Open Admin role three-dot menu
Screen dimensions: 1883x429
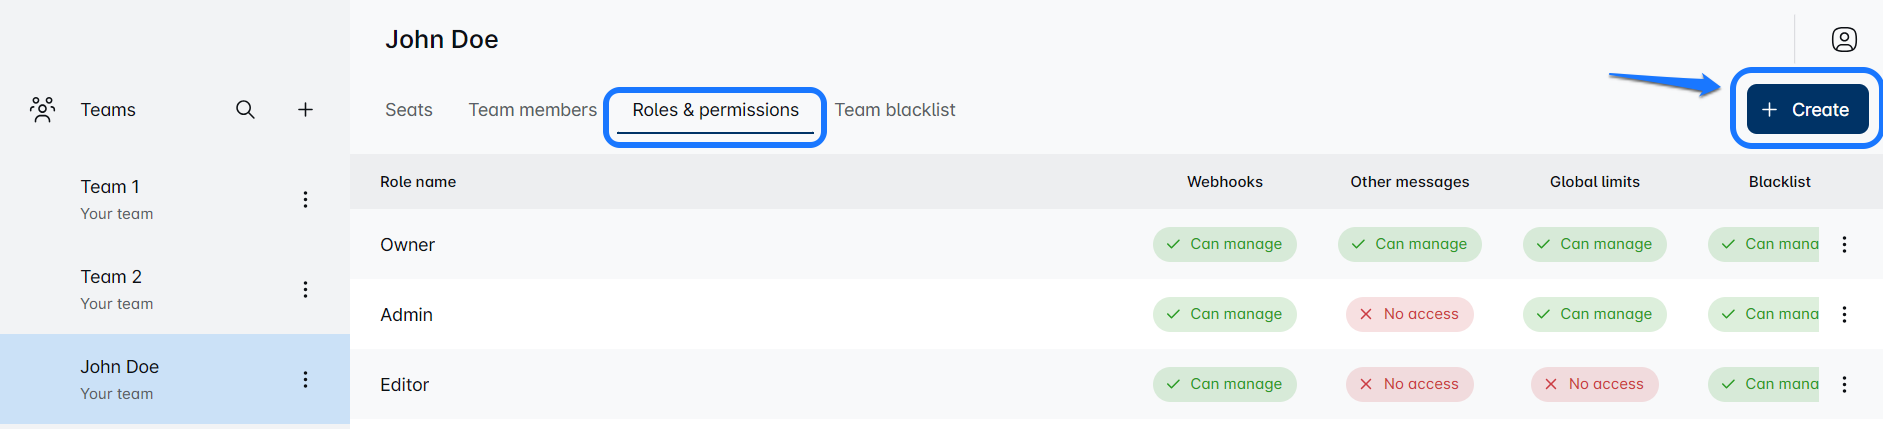pyautogui.click(x=1844, y=314)
